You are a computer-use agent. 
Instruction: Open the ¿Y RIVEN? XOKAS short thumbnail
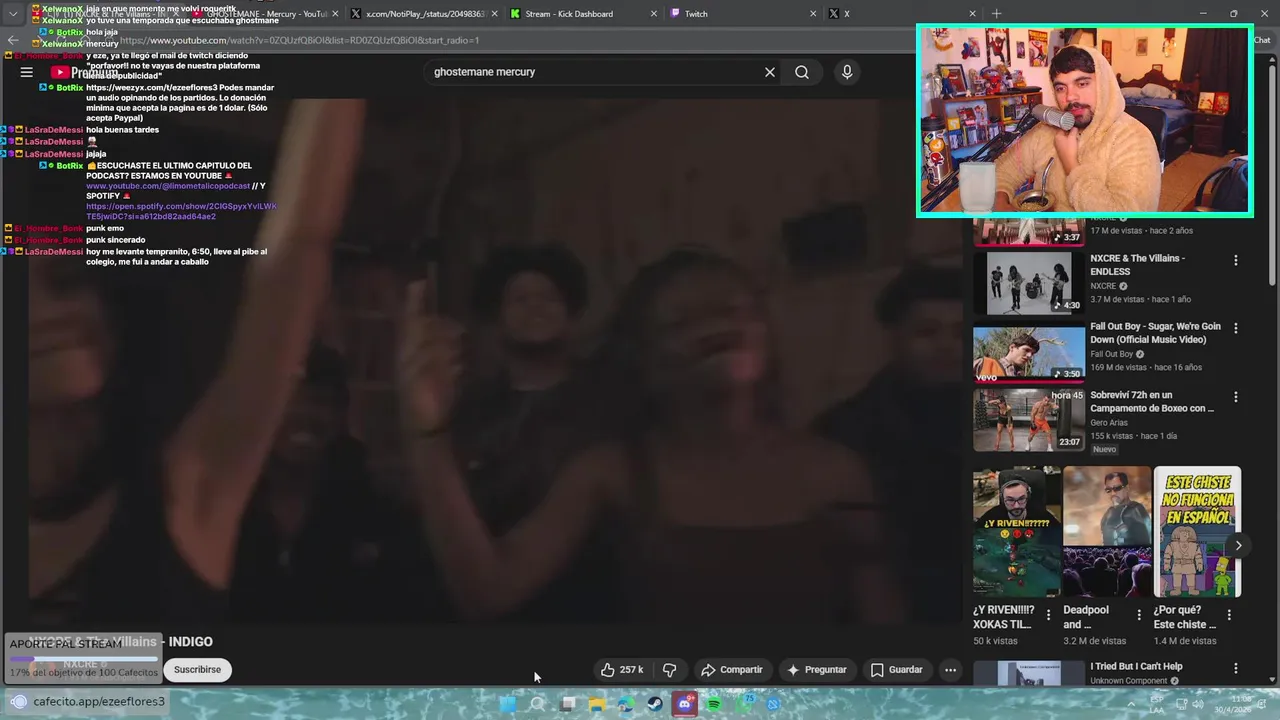tap(1017, 531)
